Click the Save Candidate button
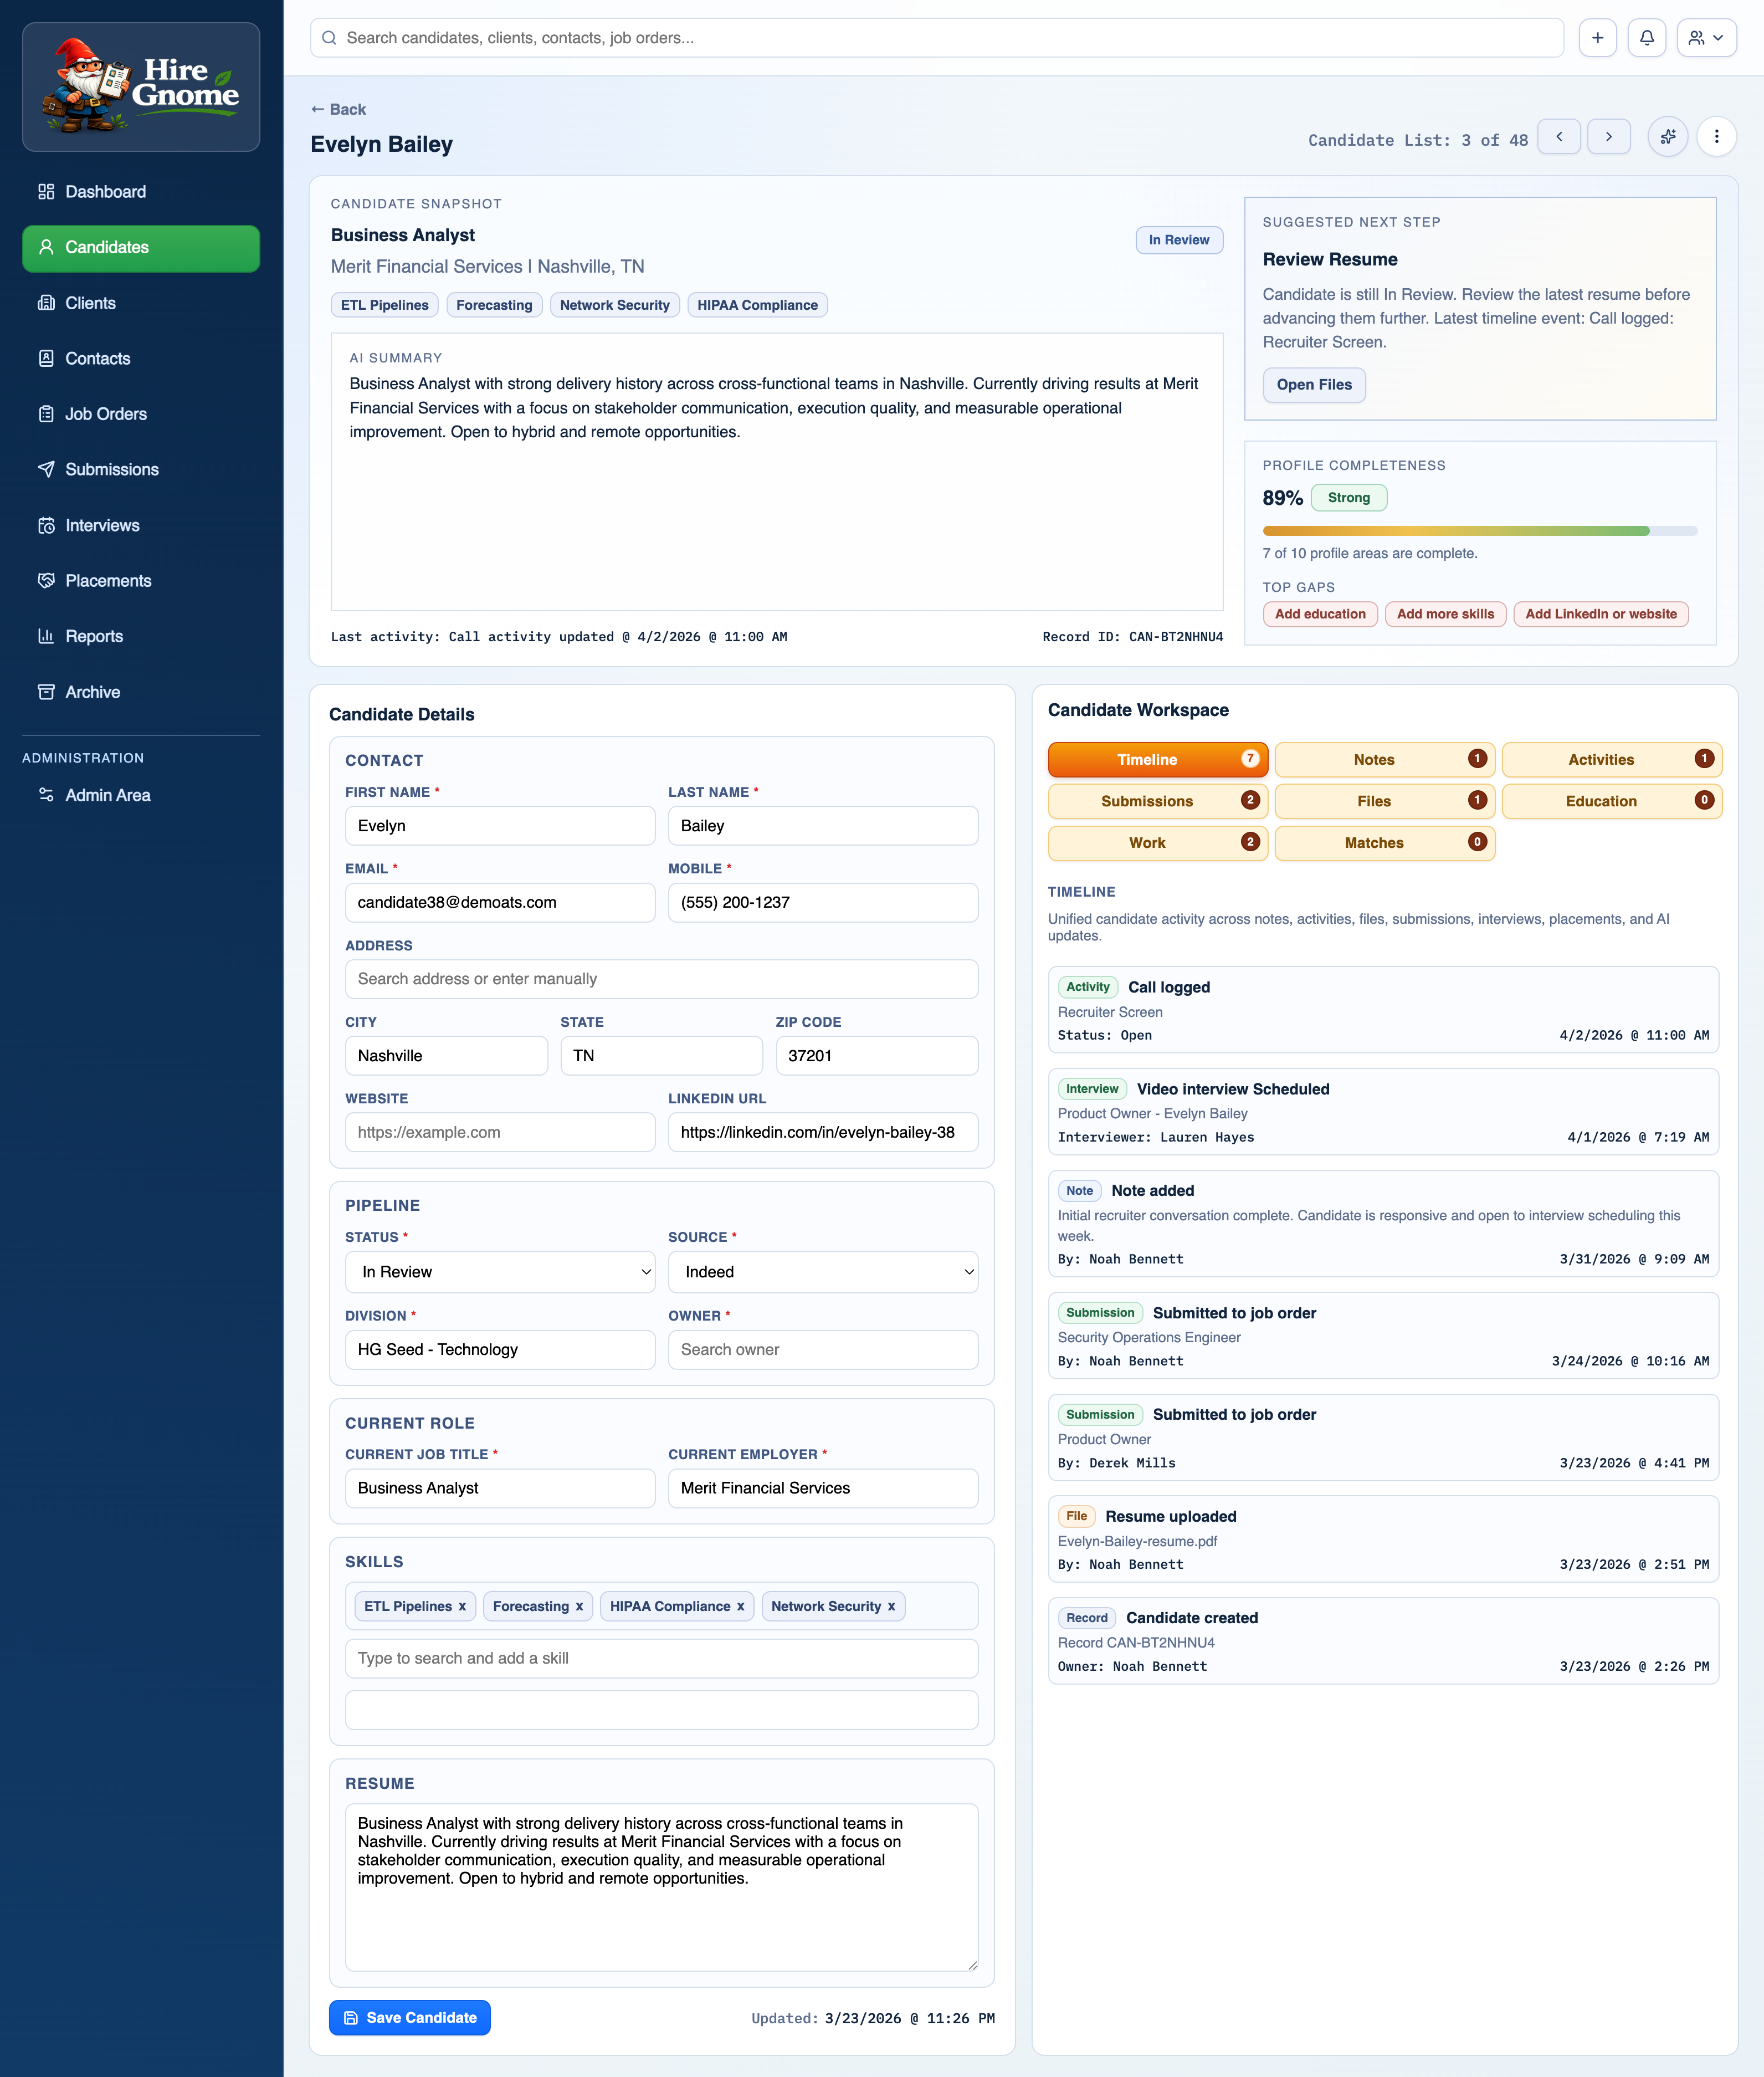Screen dimensions: 1764x2077 [410, 2017]
